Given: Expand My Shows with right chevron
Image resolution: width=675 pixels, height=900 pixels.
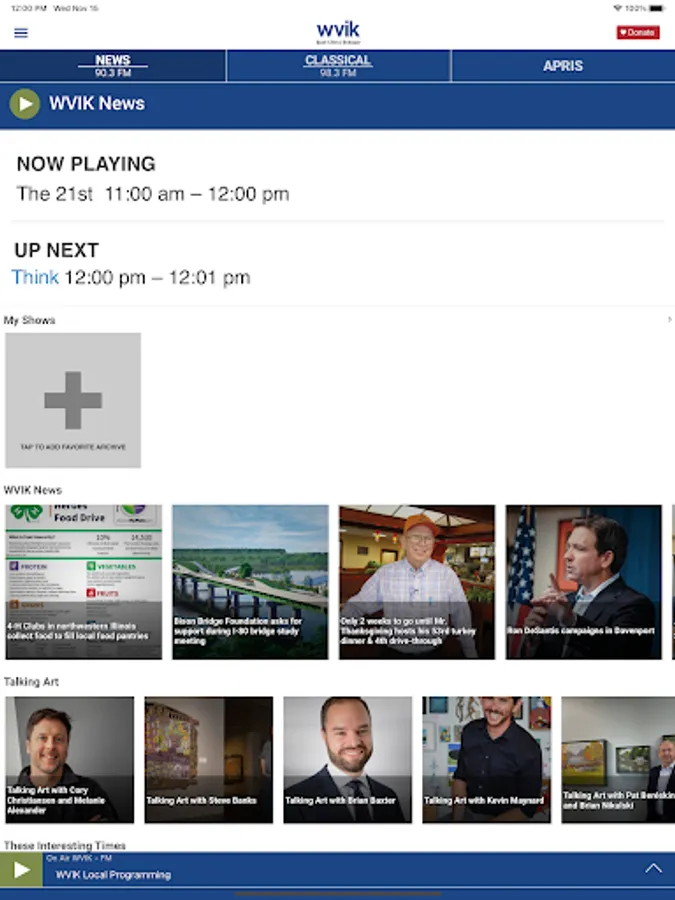Looking at the screenshot, I should pos(669,319).
